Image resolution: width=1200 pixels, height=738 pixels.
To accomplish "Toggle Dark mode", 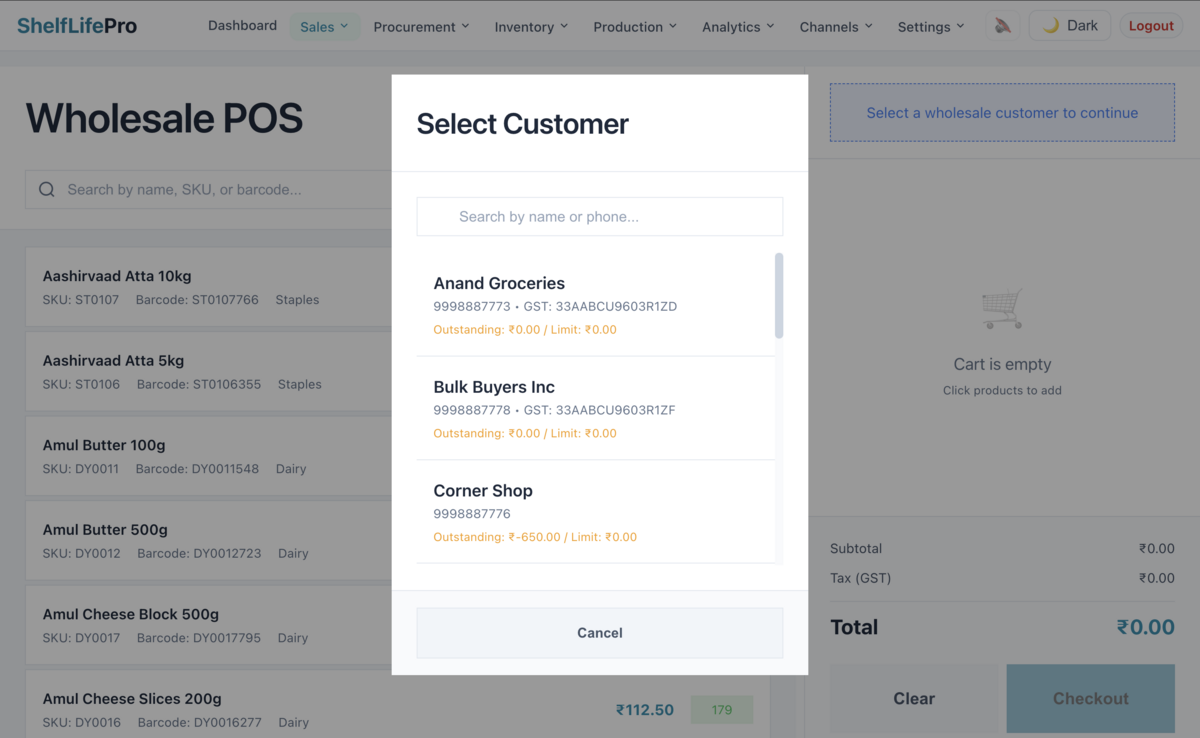I will pyautogui.click(x=1069, y=25).
